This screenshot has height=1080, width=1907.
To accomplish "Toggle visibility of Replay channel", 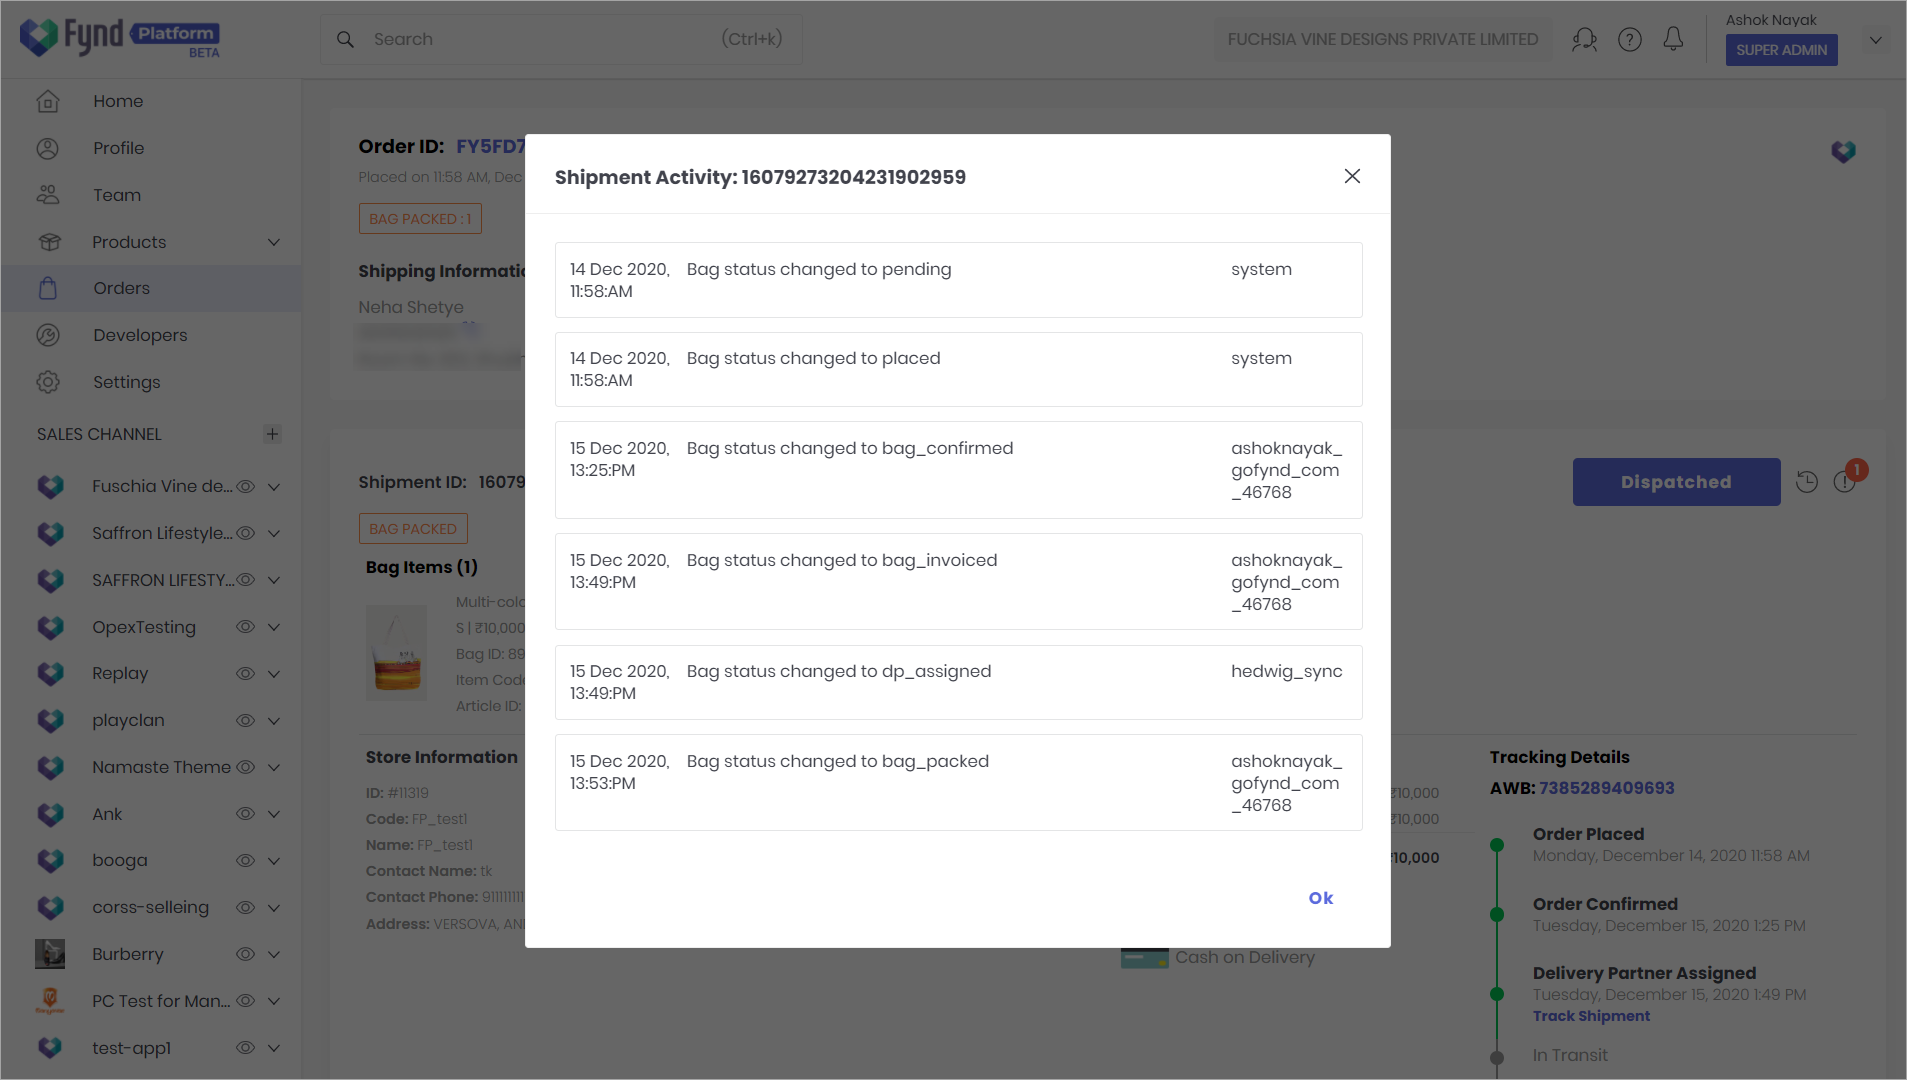I will point(245,673).
